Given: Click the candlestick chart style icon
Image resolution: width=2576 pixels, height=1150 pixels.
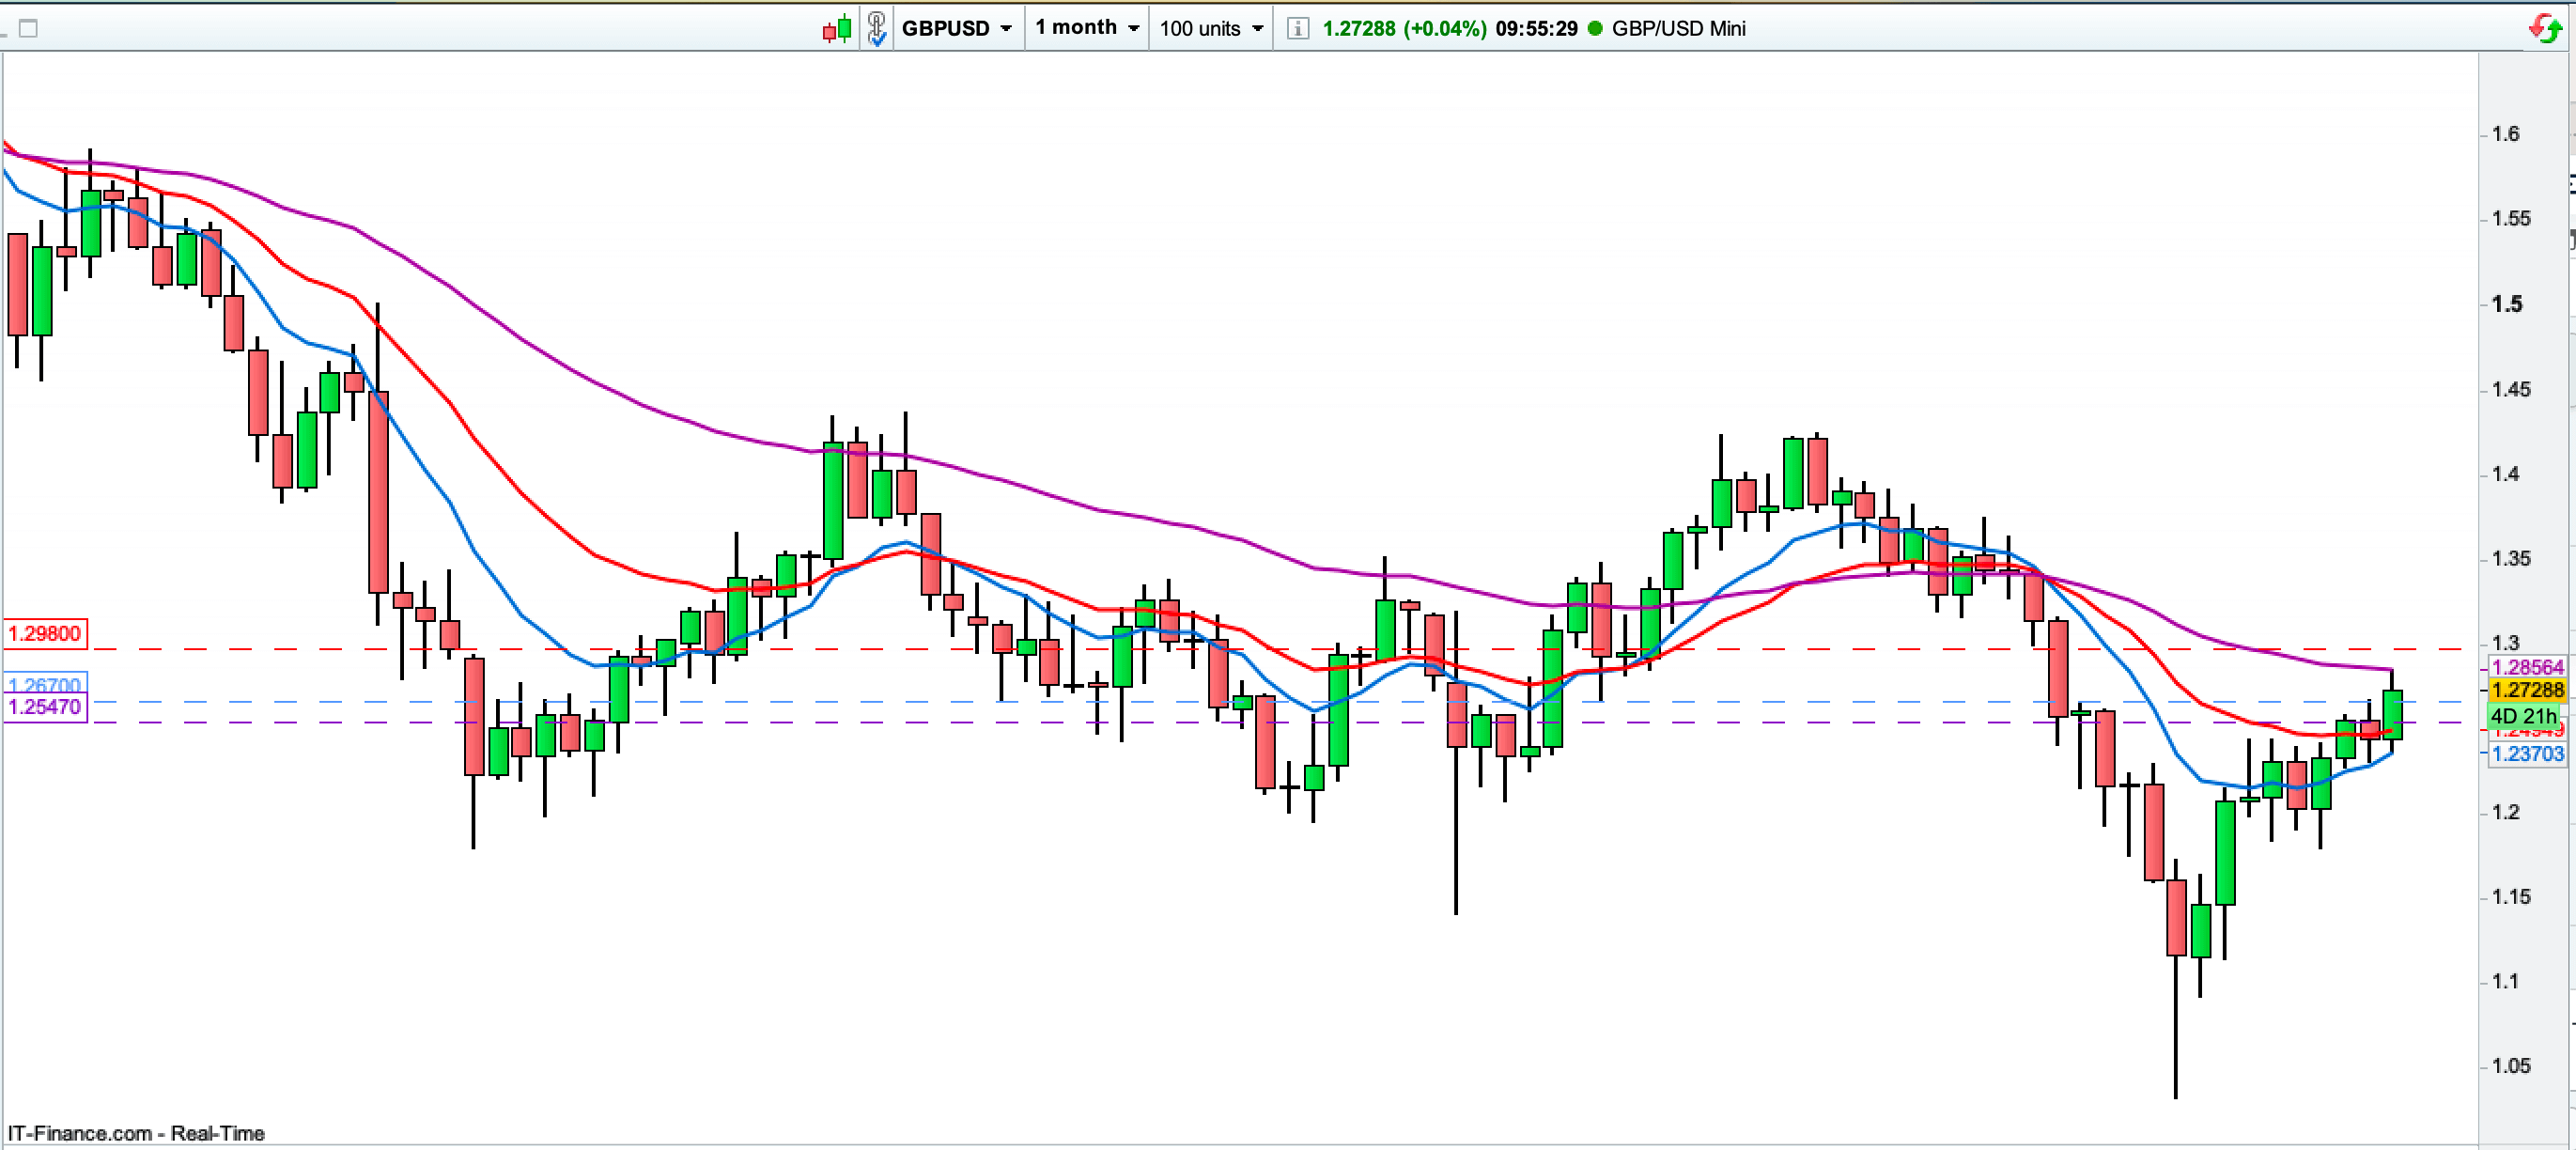Looking at the screenshot, I should click(x=837, y=28).
